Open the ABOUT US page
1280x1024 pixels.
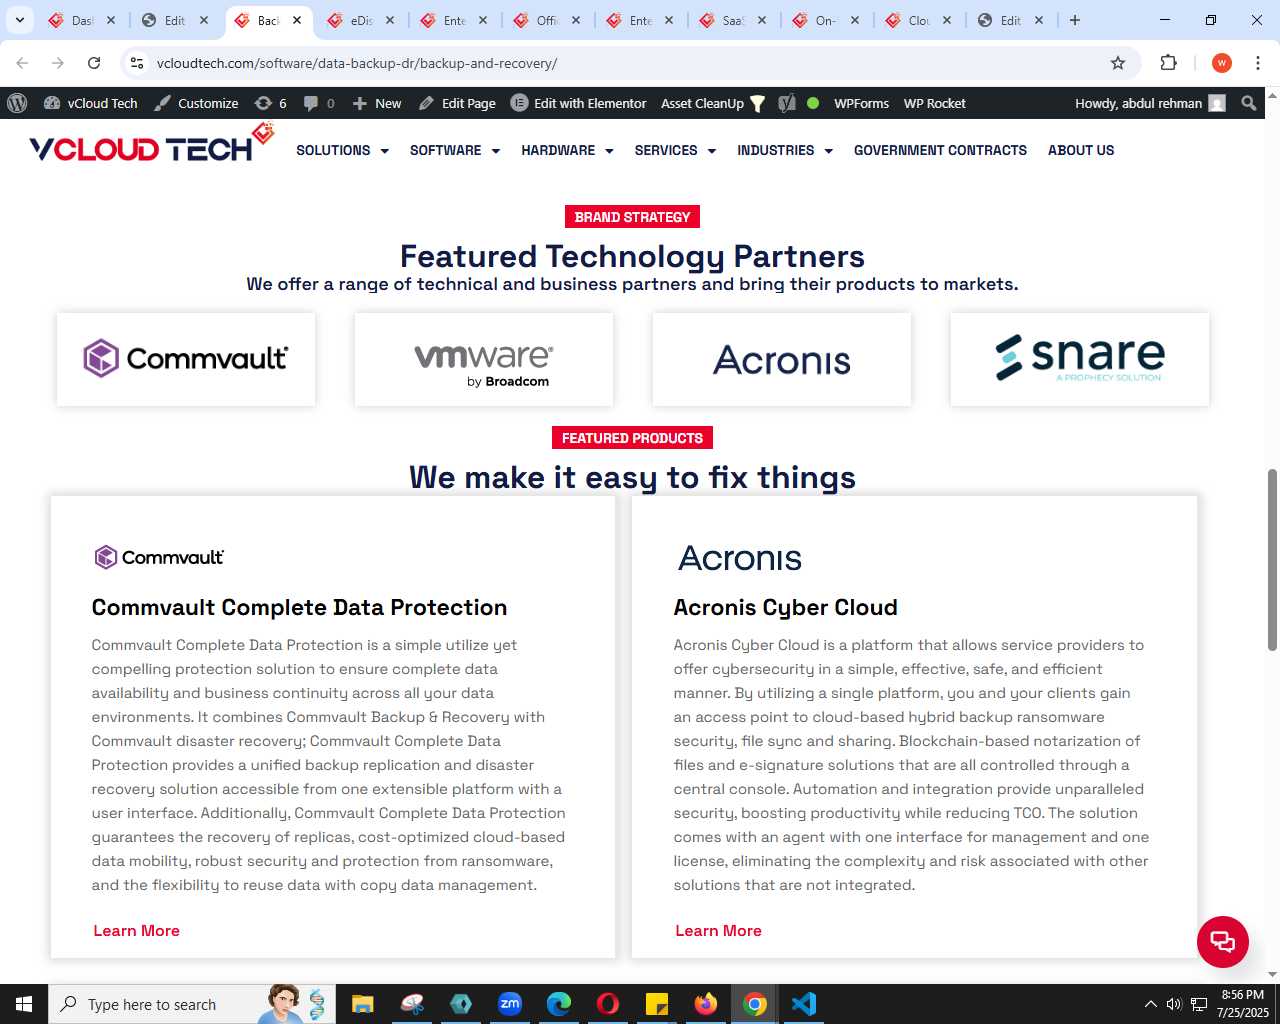(1081, 150)
